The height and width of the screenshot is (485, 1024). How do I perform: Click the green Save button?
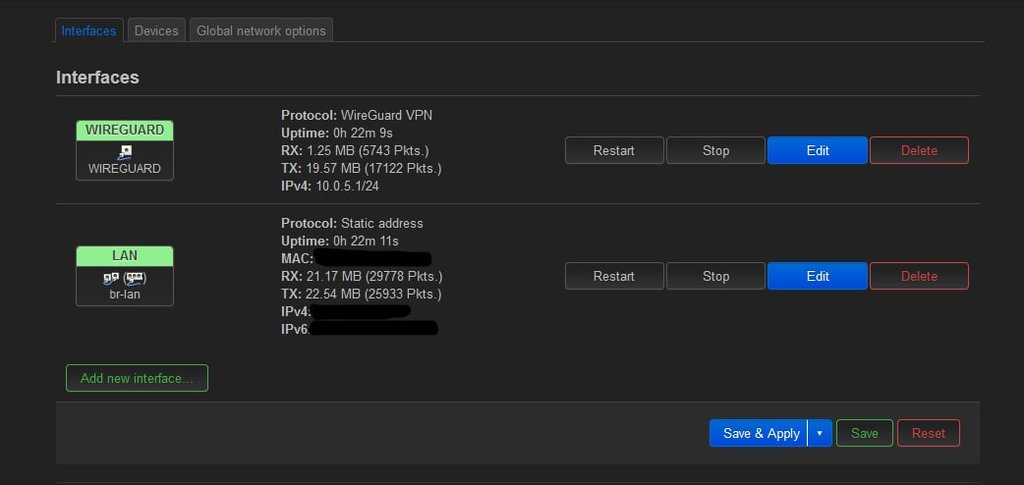864,433
